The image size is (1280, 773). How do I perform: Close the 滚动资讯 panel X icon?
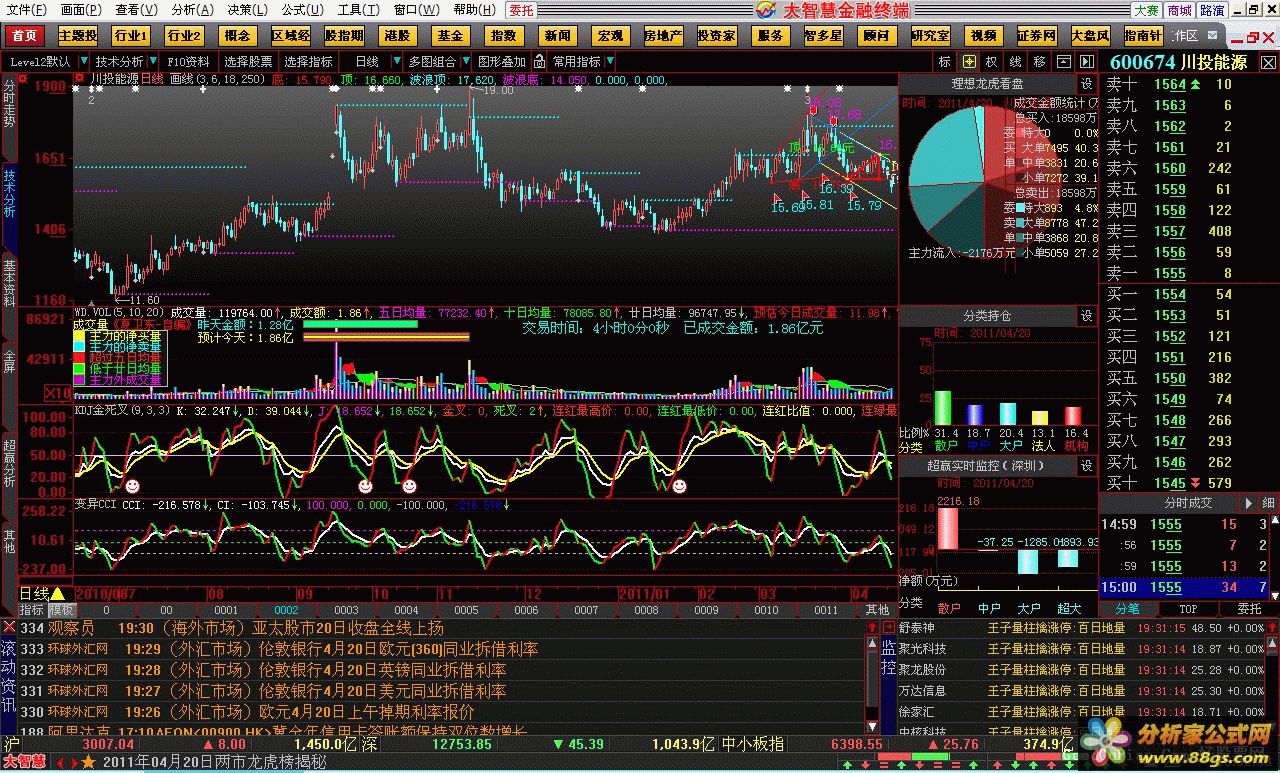(9, 627)
